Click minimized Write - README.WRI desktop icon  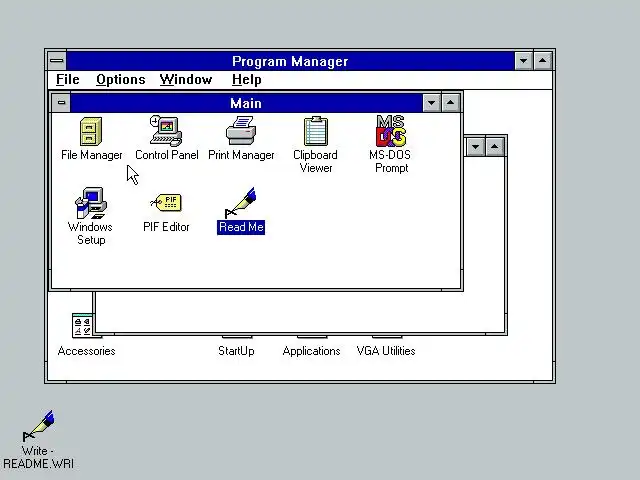pos(38,426)
